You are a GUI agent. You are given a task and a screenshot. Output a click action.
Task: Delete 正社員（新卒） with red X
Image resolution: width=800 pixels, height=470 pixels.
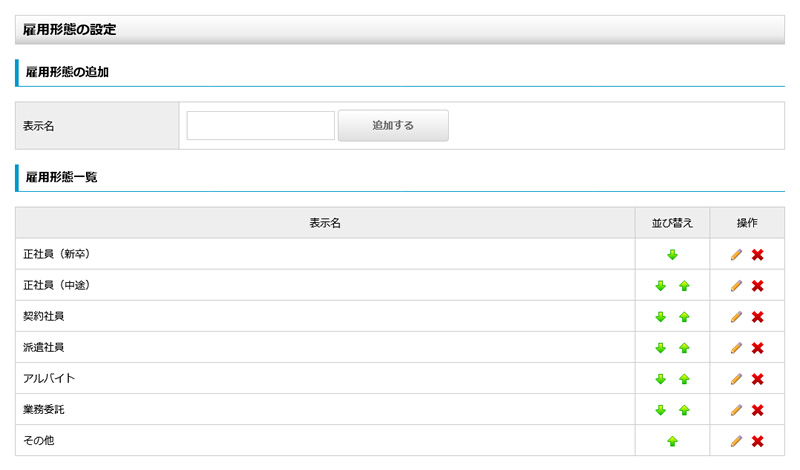tap(758, 255)
